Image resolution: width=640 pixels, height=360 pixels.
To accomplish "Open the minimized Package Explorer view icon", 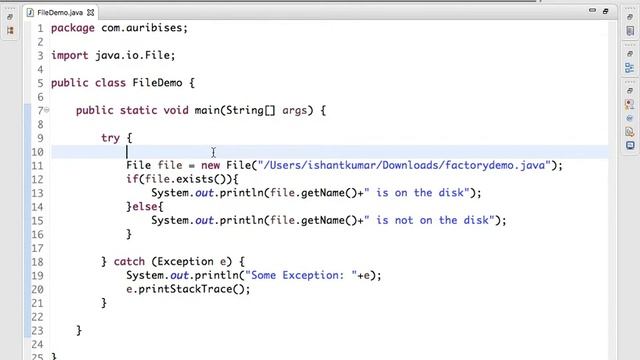I will coord(10,31).
